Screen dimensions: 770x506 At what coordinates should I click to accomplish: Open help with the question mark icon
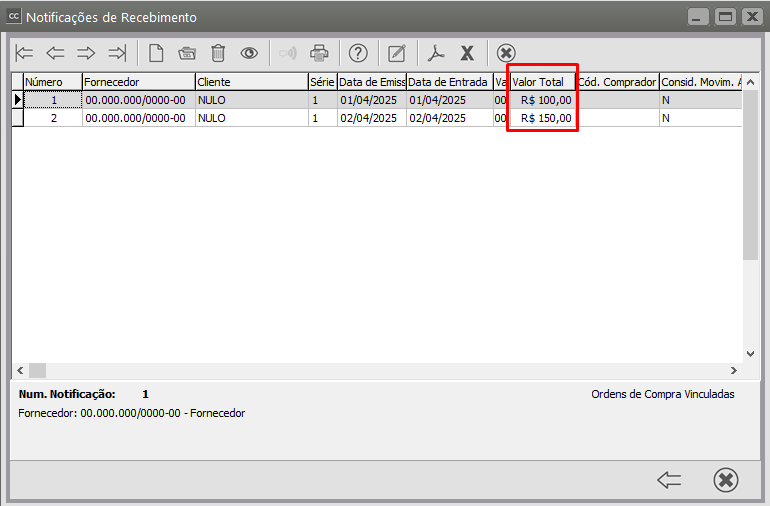point(358,53)
